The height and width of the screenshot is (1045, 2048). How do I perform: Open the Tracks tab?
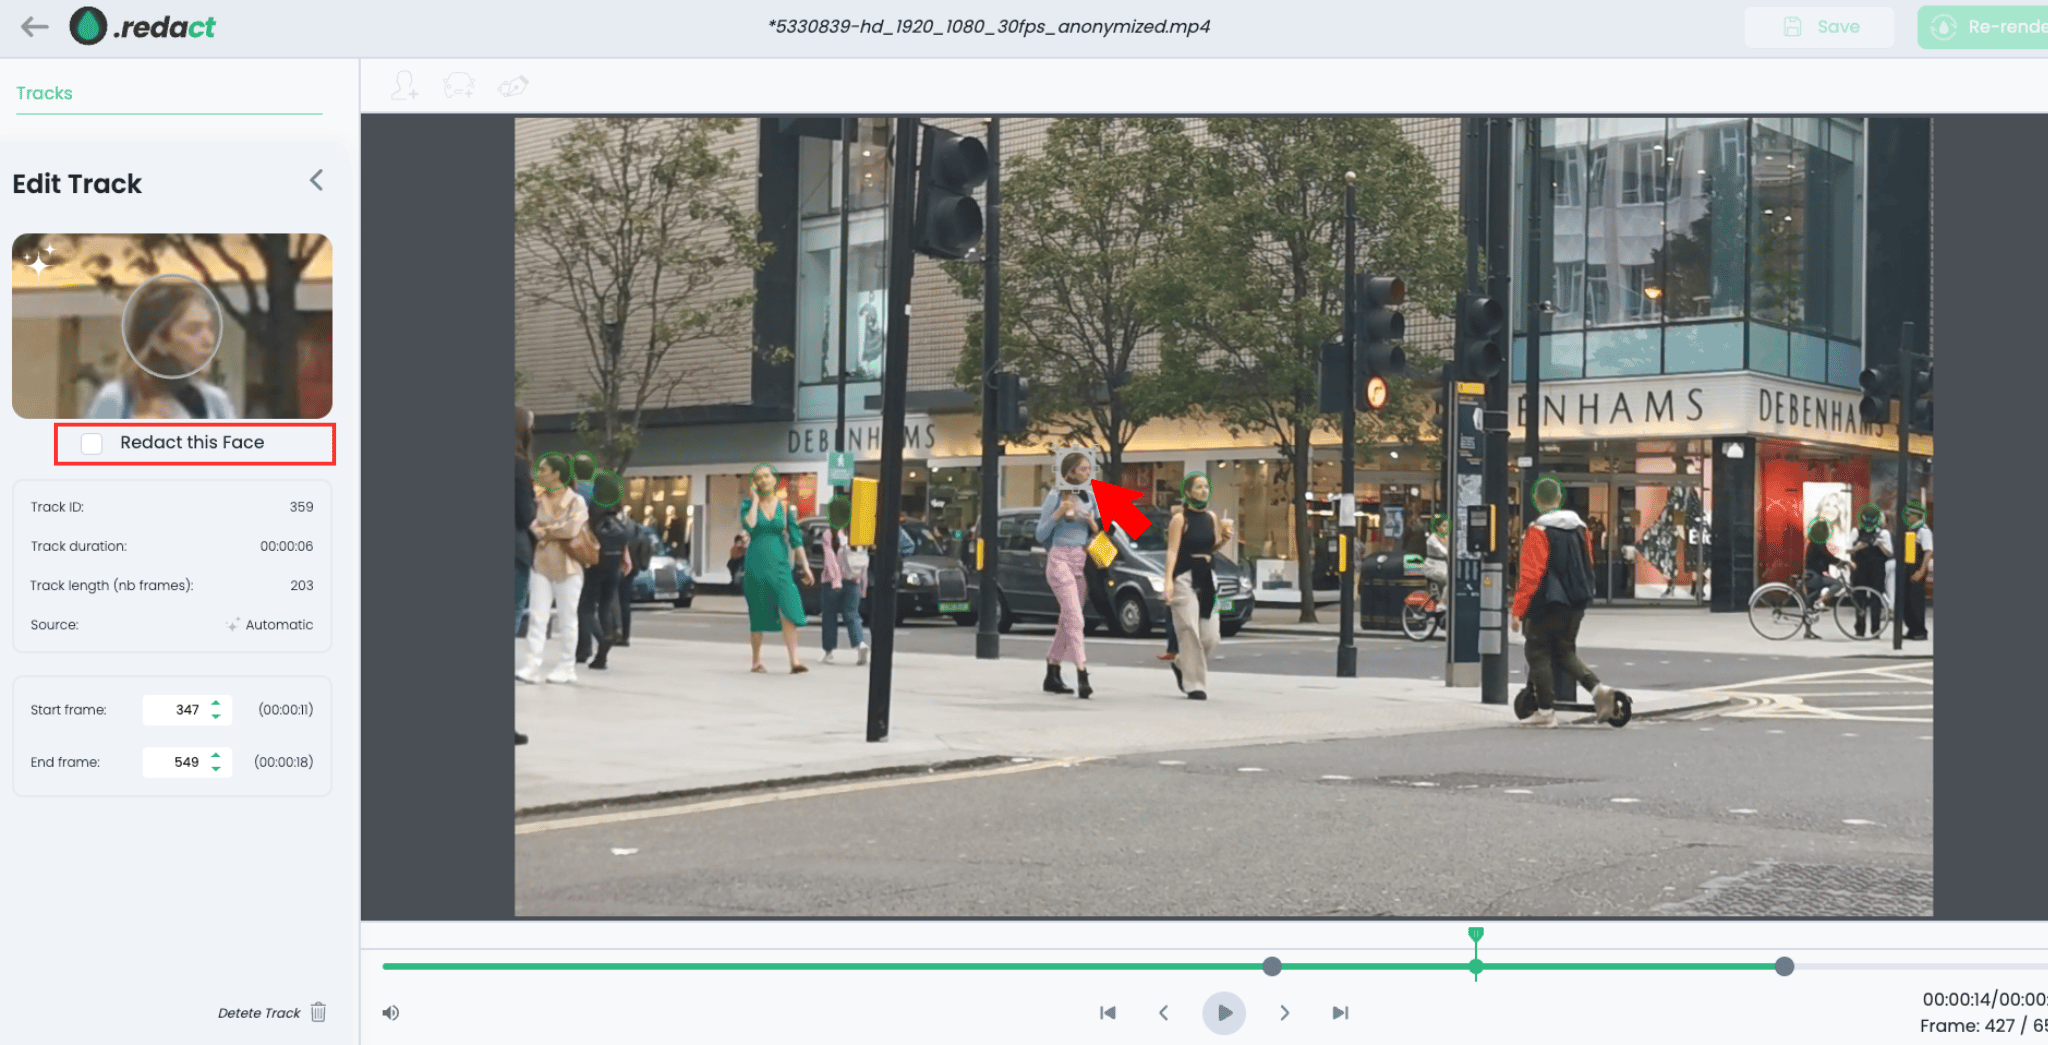[44, 93]
